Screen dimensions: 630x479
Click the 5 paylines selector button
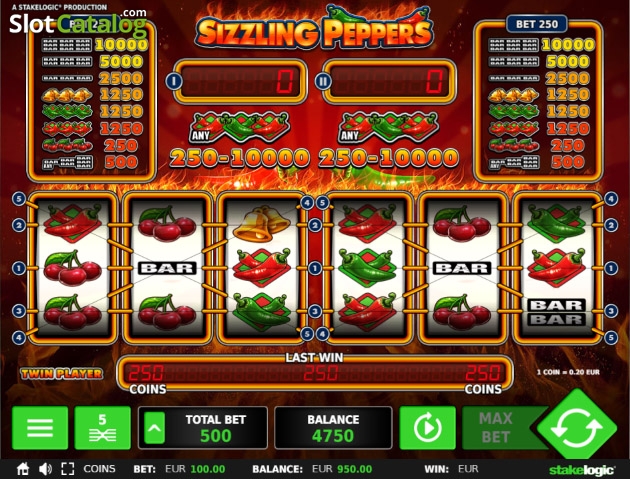(x=102, y=428)
